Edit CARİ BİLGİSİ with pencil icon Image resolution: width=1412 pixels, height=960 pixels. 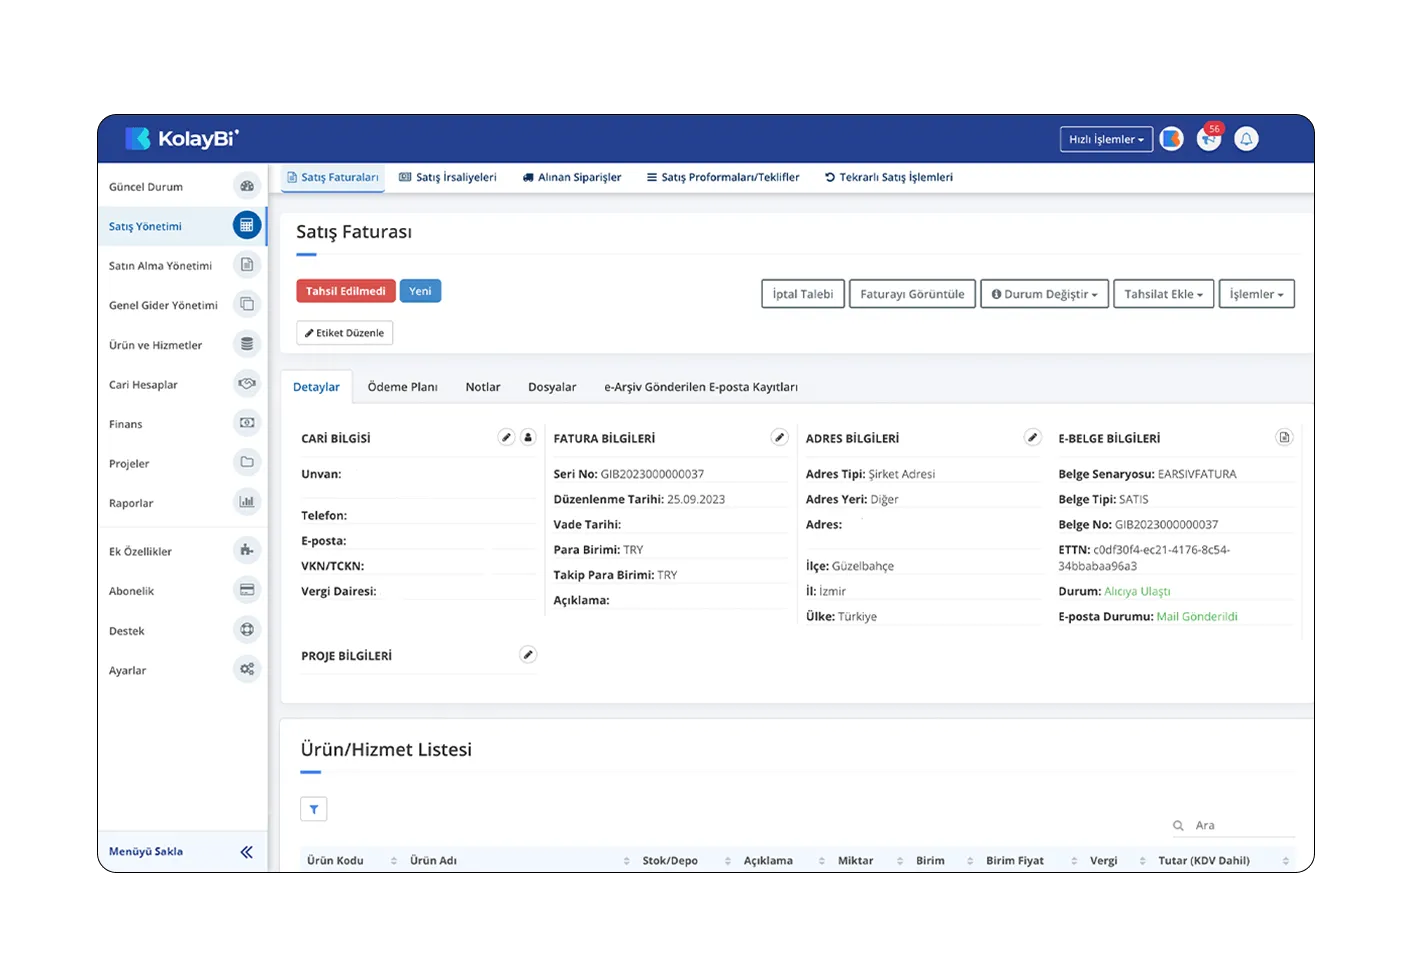[x=507, y=437]
